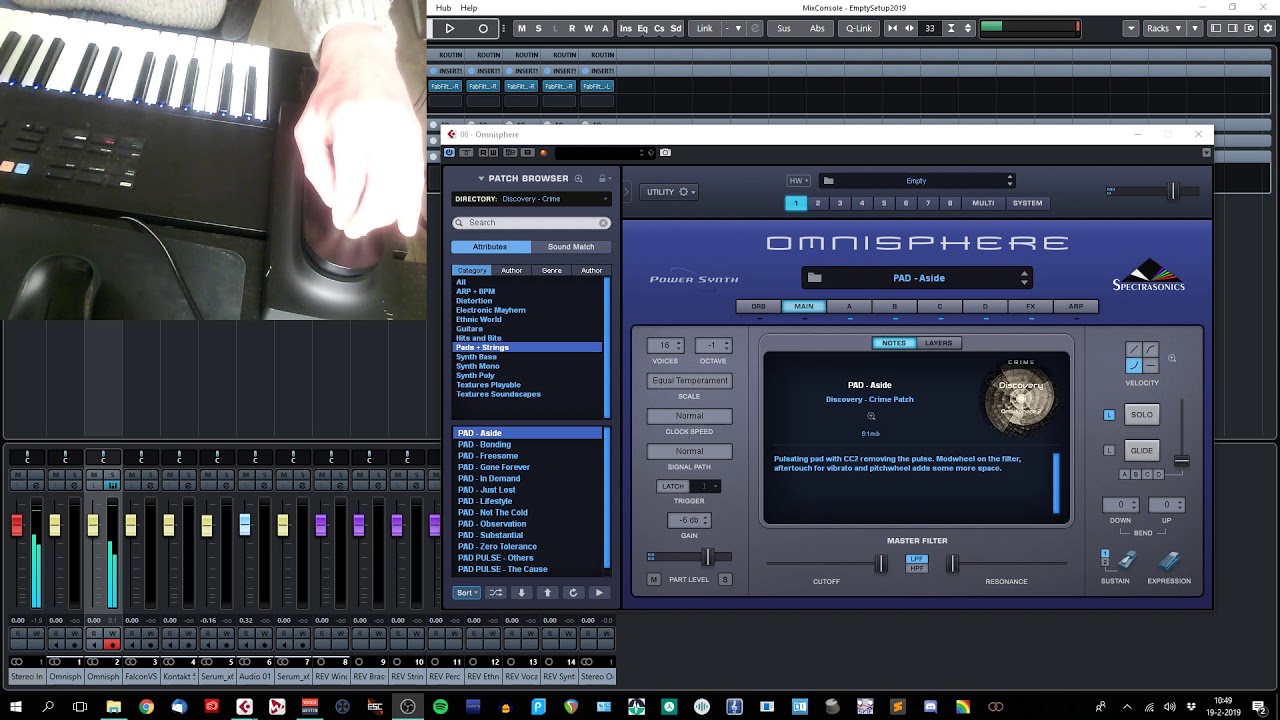This screenshot has height=720, width=1280.
Task: Open the MULTI page
Action: pos(984,203)
